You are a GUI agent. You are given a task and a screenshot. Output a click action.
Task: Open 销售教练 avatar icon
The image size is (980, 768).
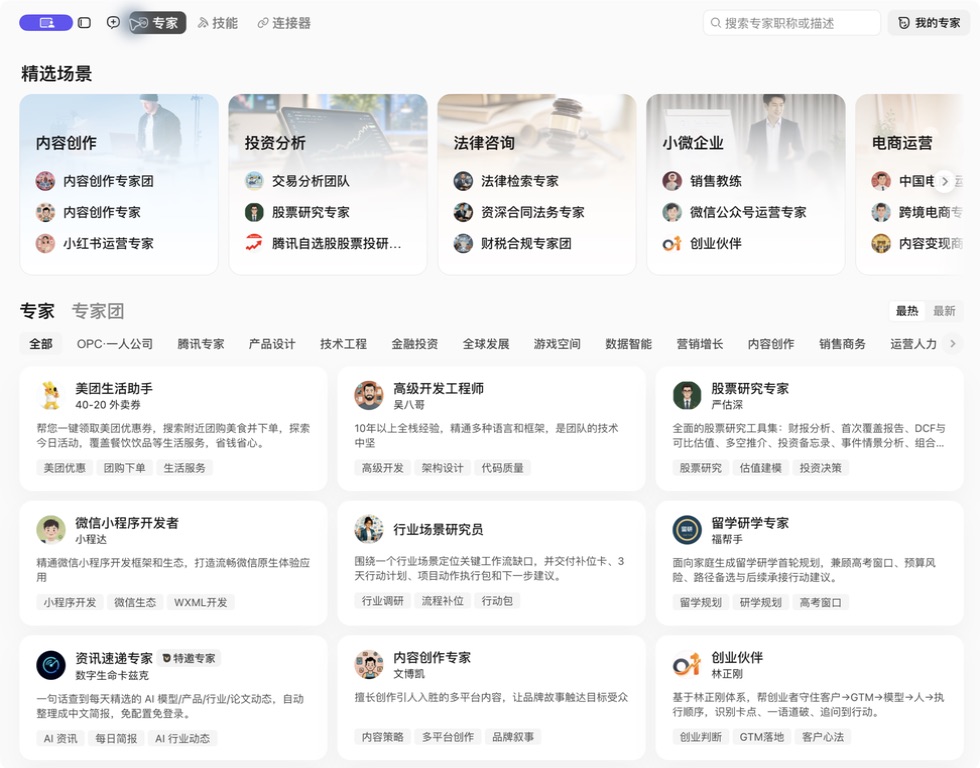coord(672,181)
